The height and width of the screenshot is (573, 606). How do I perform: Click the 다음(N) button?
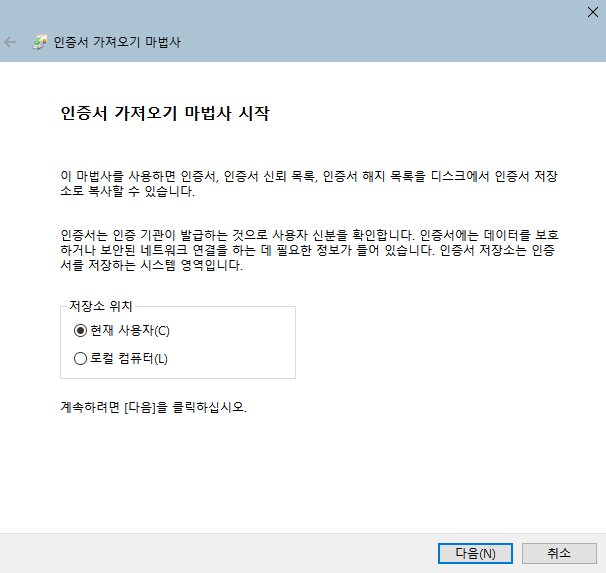(x=475, y=553)
